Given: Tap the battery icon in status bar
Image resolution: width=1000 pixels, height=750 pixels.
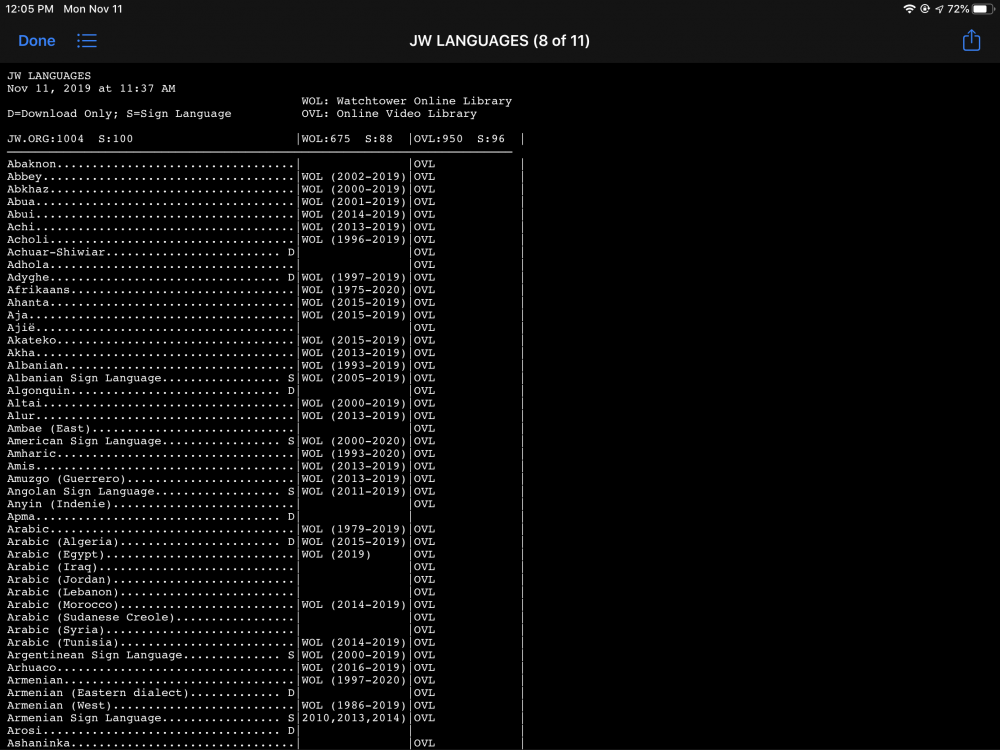Looking at the screenshot, I should pyautogui.click(x=983, y=9).
